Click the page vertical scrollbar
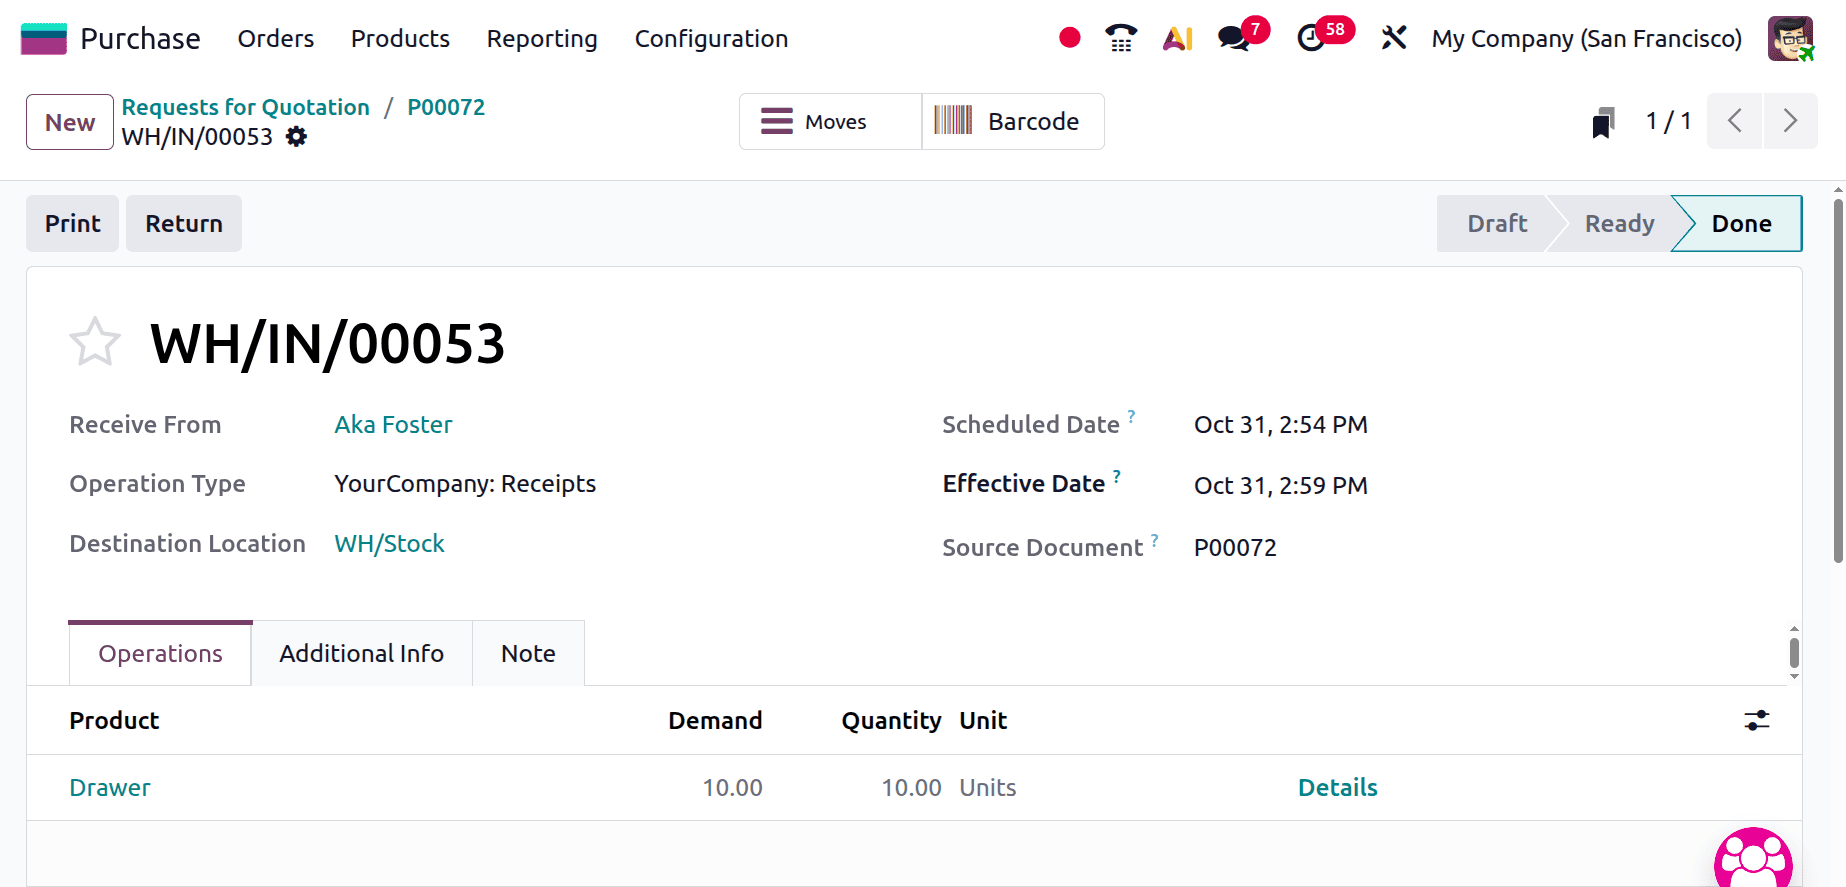The image size is (1846, 887). click(1838, 381)
